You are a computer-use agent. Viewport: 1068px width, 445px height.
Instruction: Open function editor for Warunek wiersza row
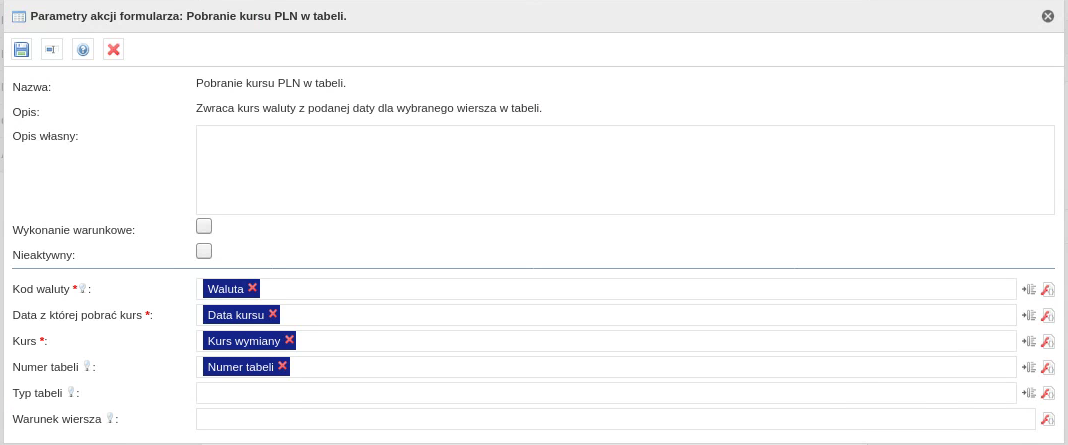point(1048,419)
